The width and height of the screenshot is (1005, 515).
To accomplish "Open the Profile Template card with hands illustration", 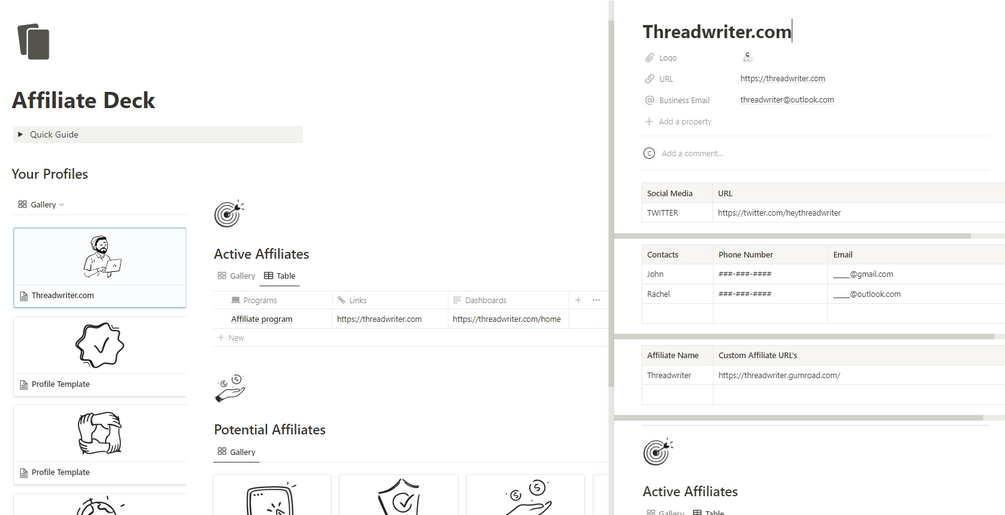I will coord(100,444).
